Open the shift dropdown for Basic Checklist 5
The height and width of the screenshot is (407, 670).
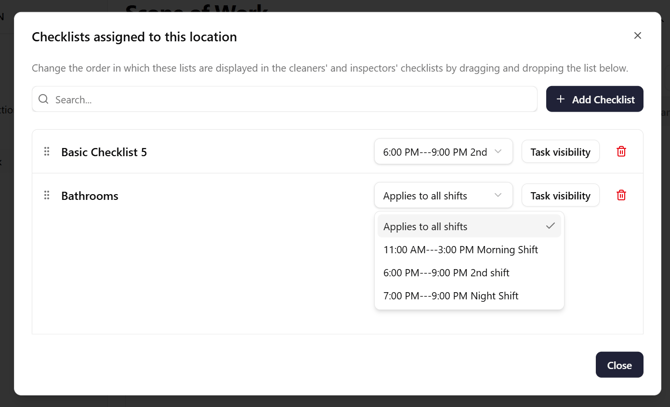[x=443, y=152]
